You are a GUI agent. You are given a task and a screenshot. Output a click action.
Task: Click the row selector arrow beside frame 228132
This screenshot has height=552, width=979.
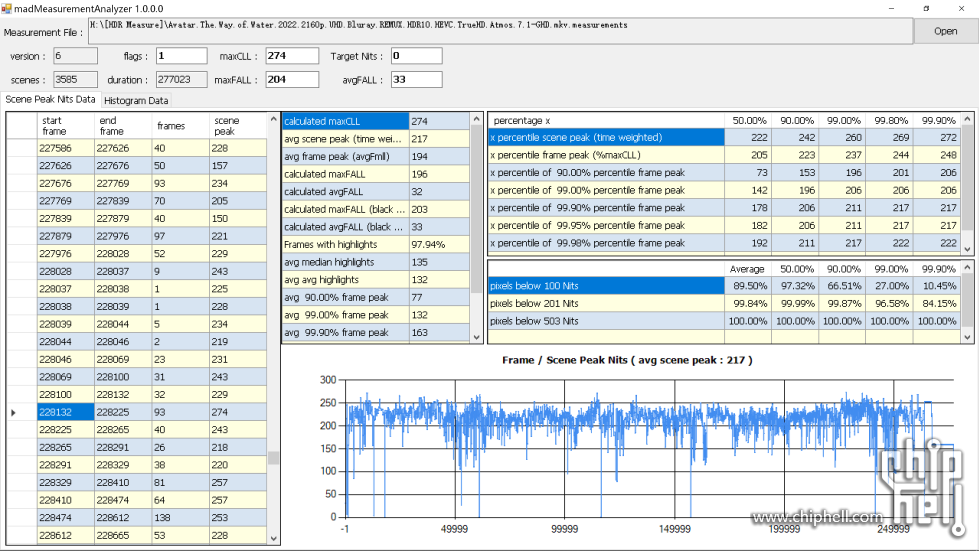pos(13,412)
